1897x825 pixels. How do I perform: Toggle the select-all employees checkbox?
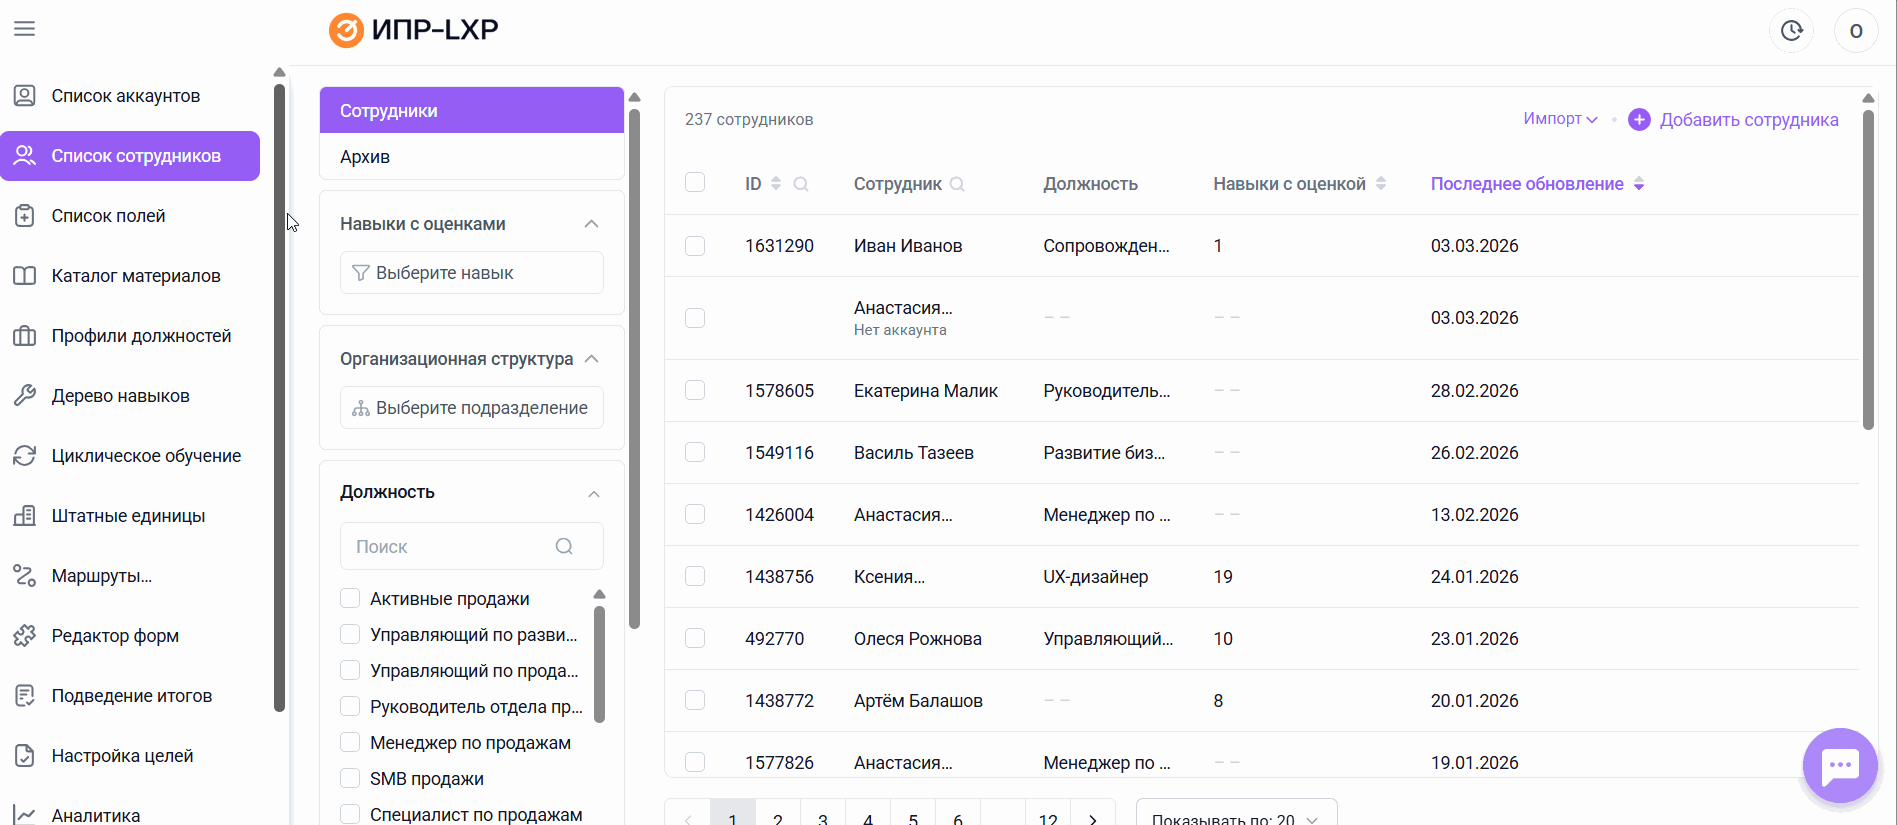coord(695,183)
